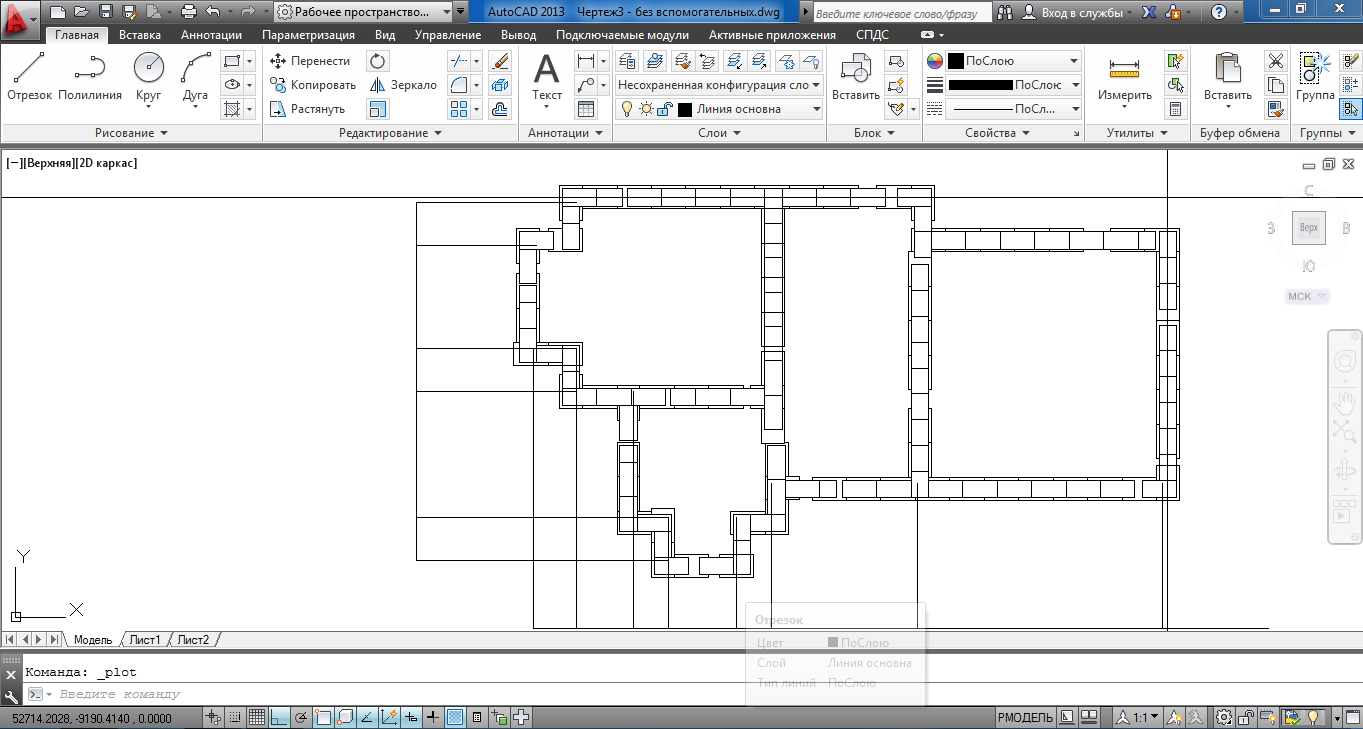Switch to Вид ribbon tab

(x=385, y=34)
